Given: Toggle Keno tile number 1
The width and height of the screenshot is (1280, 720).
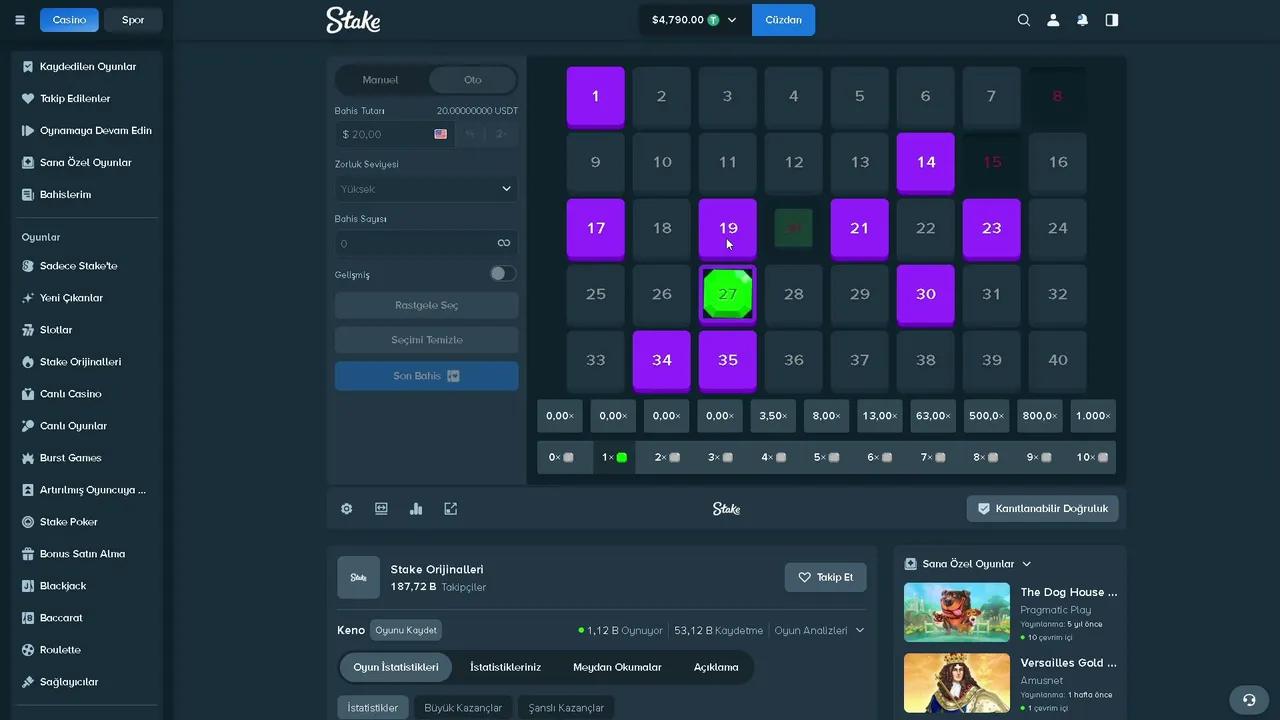Looking at the screenshot, I should (596, 97).
